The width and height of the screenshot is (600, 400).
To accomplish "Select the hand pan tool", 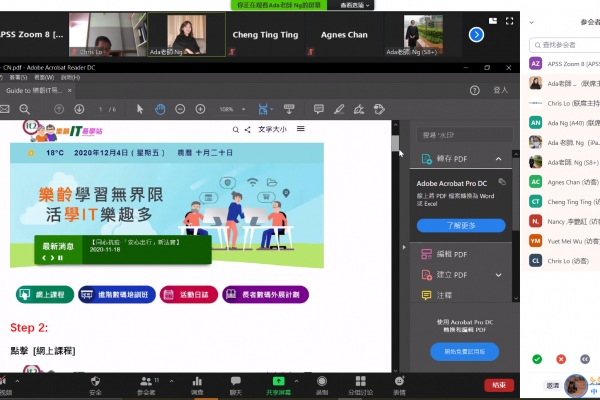I will click(160, 109).
